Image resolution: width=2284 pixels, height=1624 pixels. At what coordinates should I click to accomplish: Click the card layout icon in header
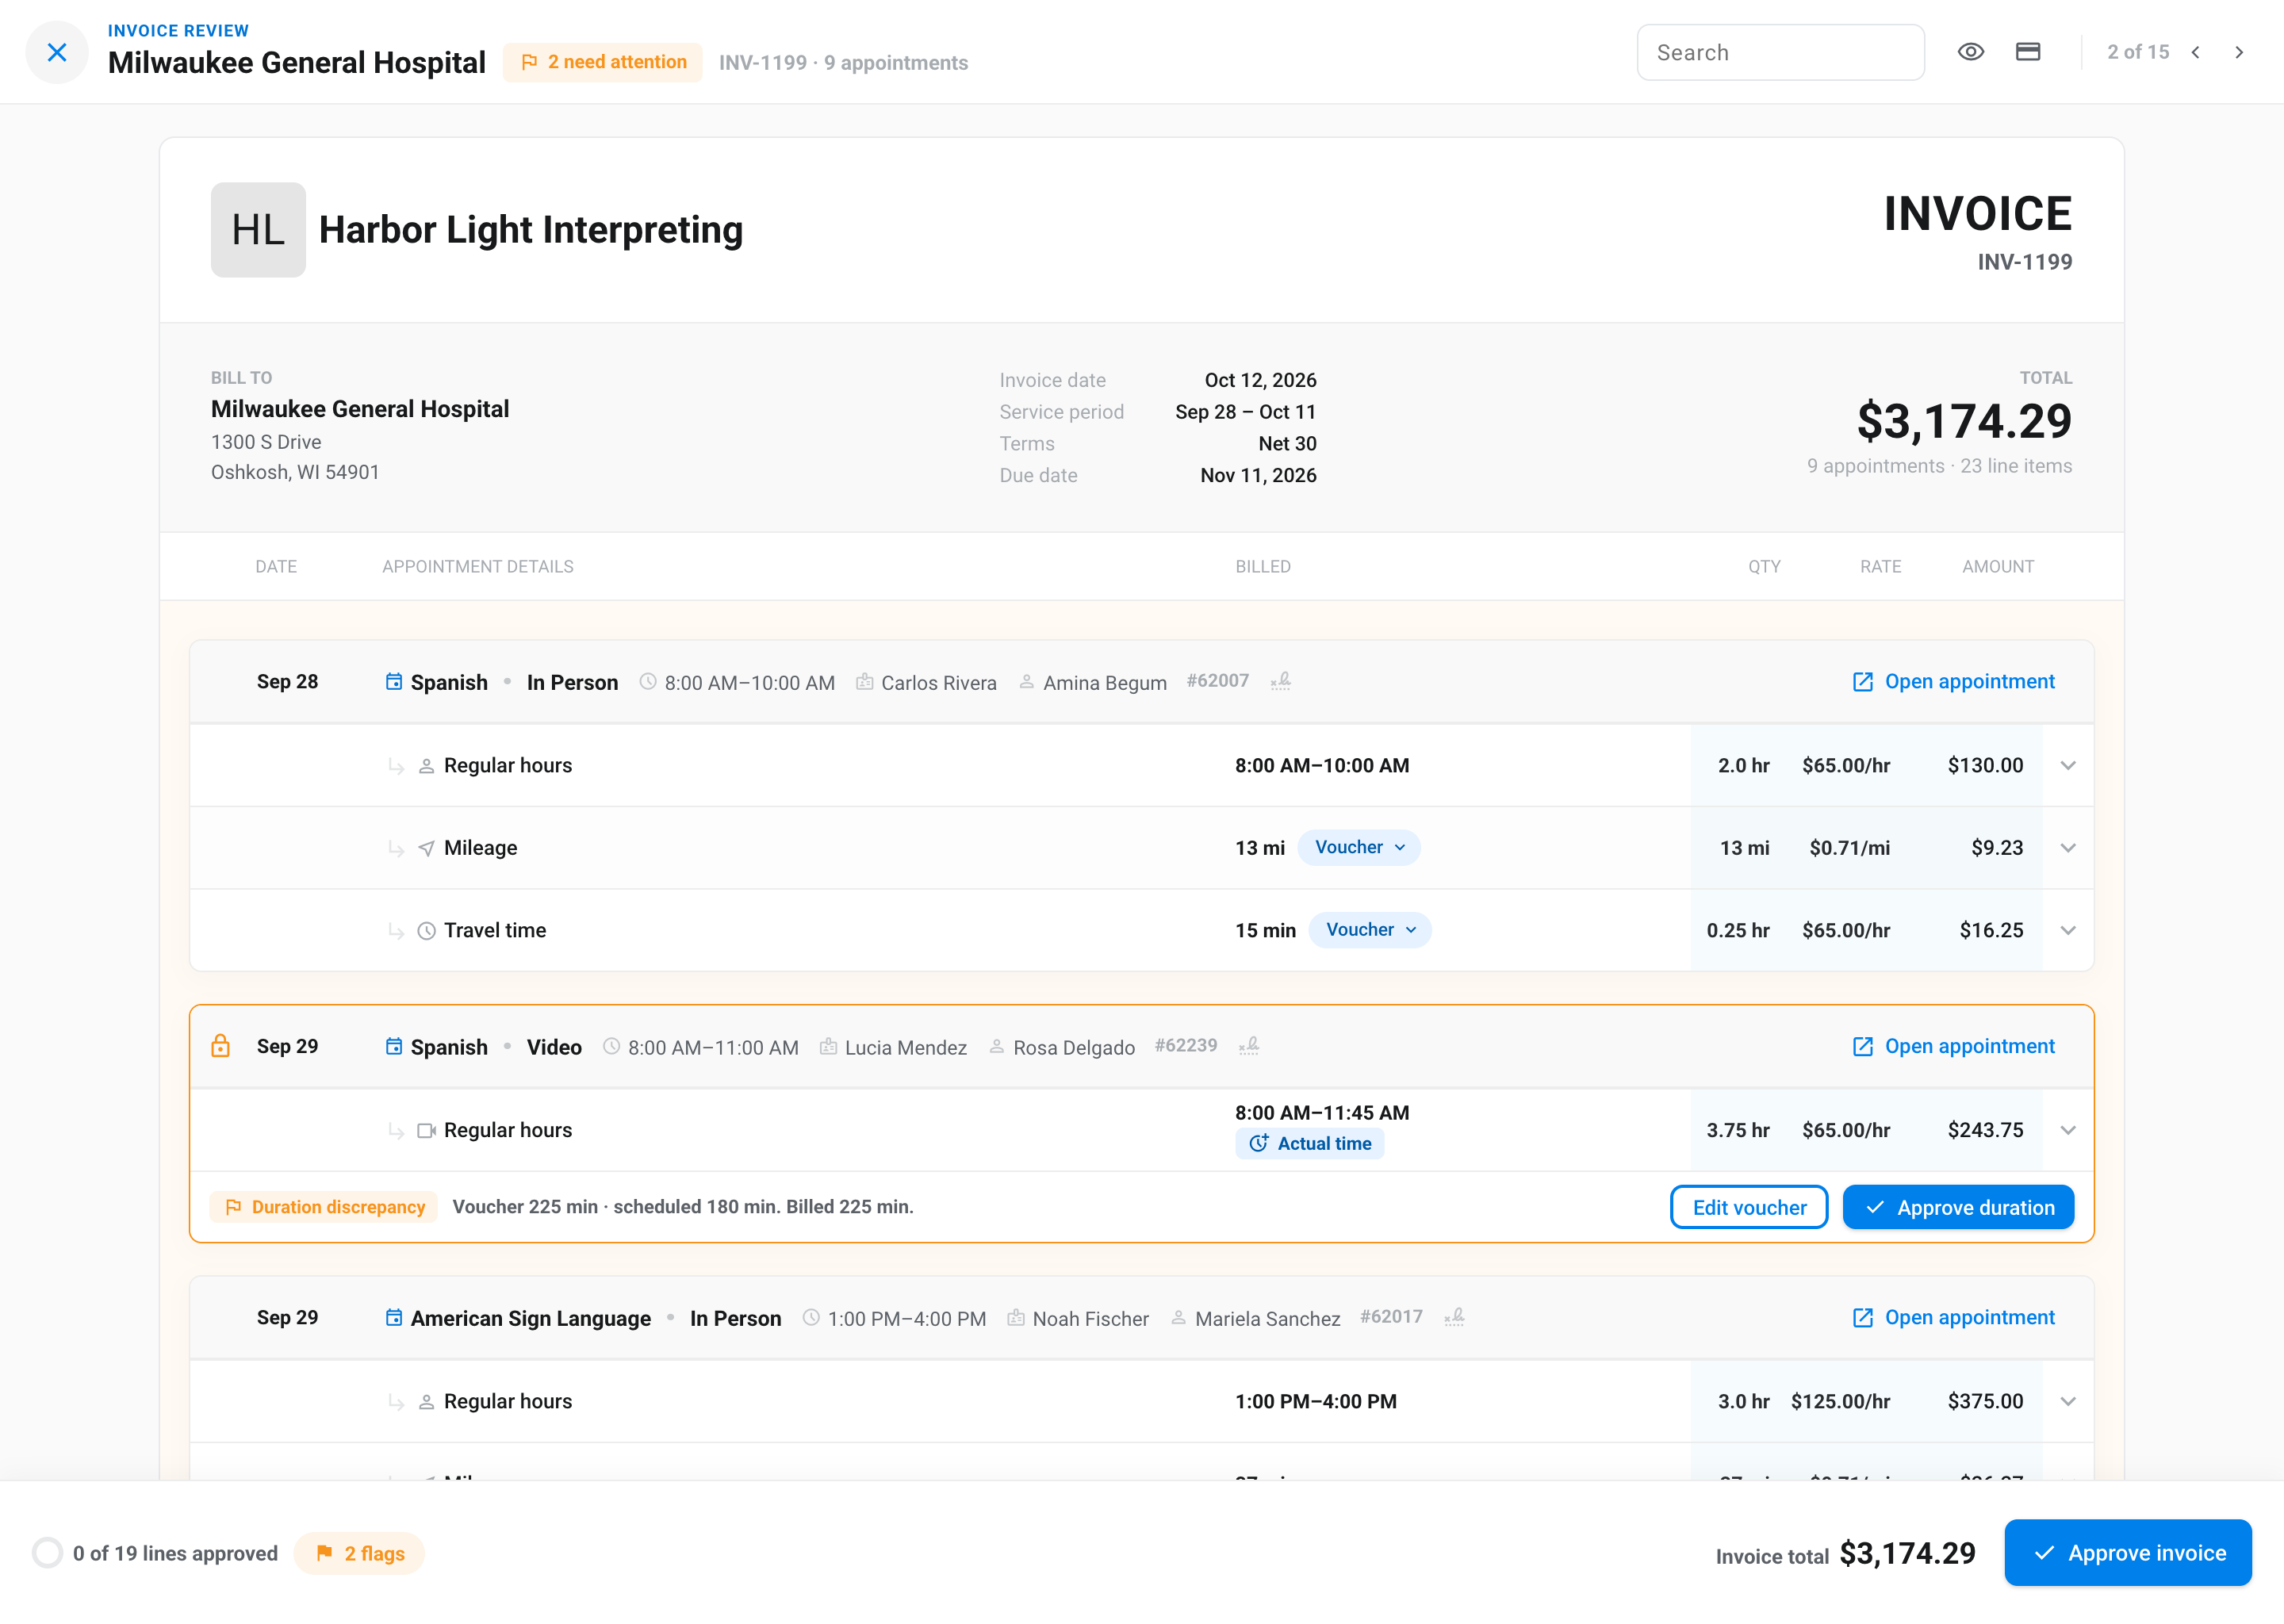(x=2027, y=52)
